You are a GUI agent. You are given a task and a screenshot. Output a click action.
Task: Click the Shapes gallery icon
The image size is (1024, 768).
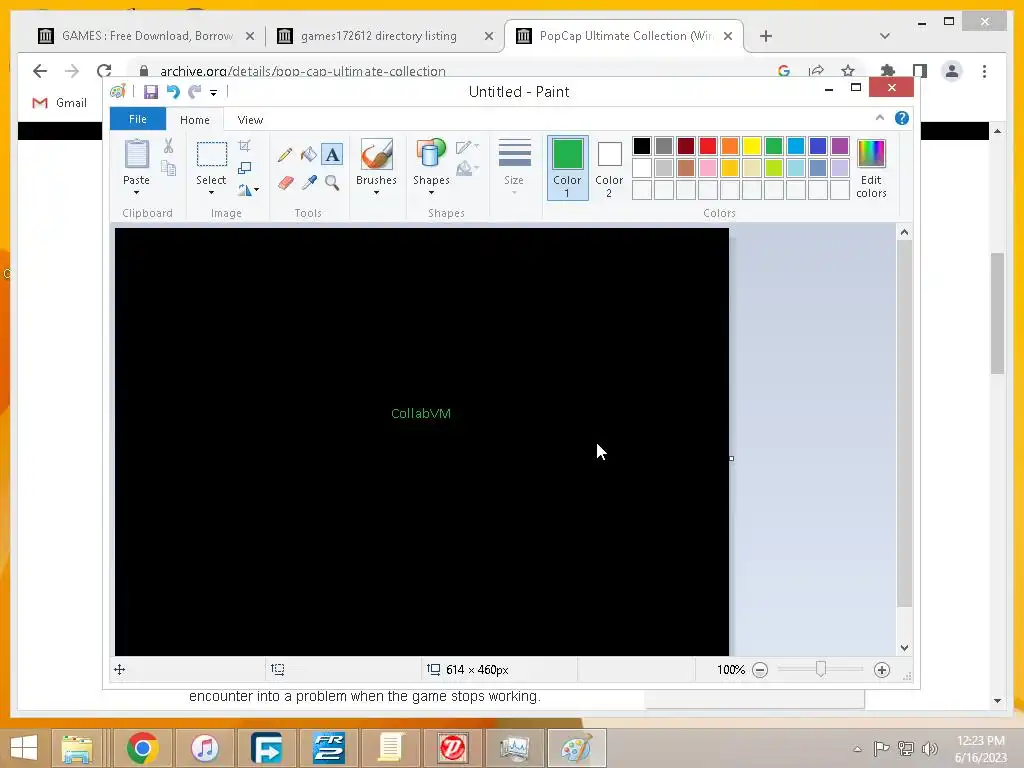431,155
